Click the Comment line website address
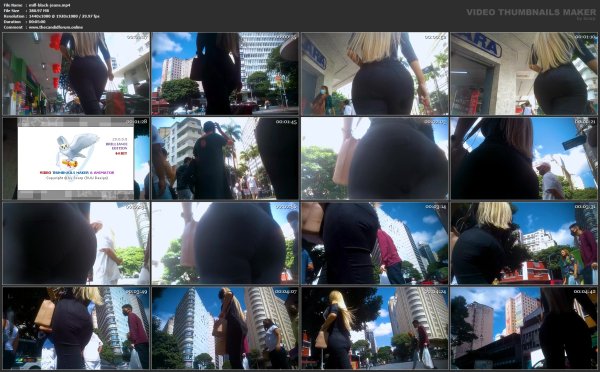The height and width of the screenshot is (372, 600). pos(55,27)
